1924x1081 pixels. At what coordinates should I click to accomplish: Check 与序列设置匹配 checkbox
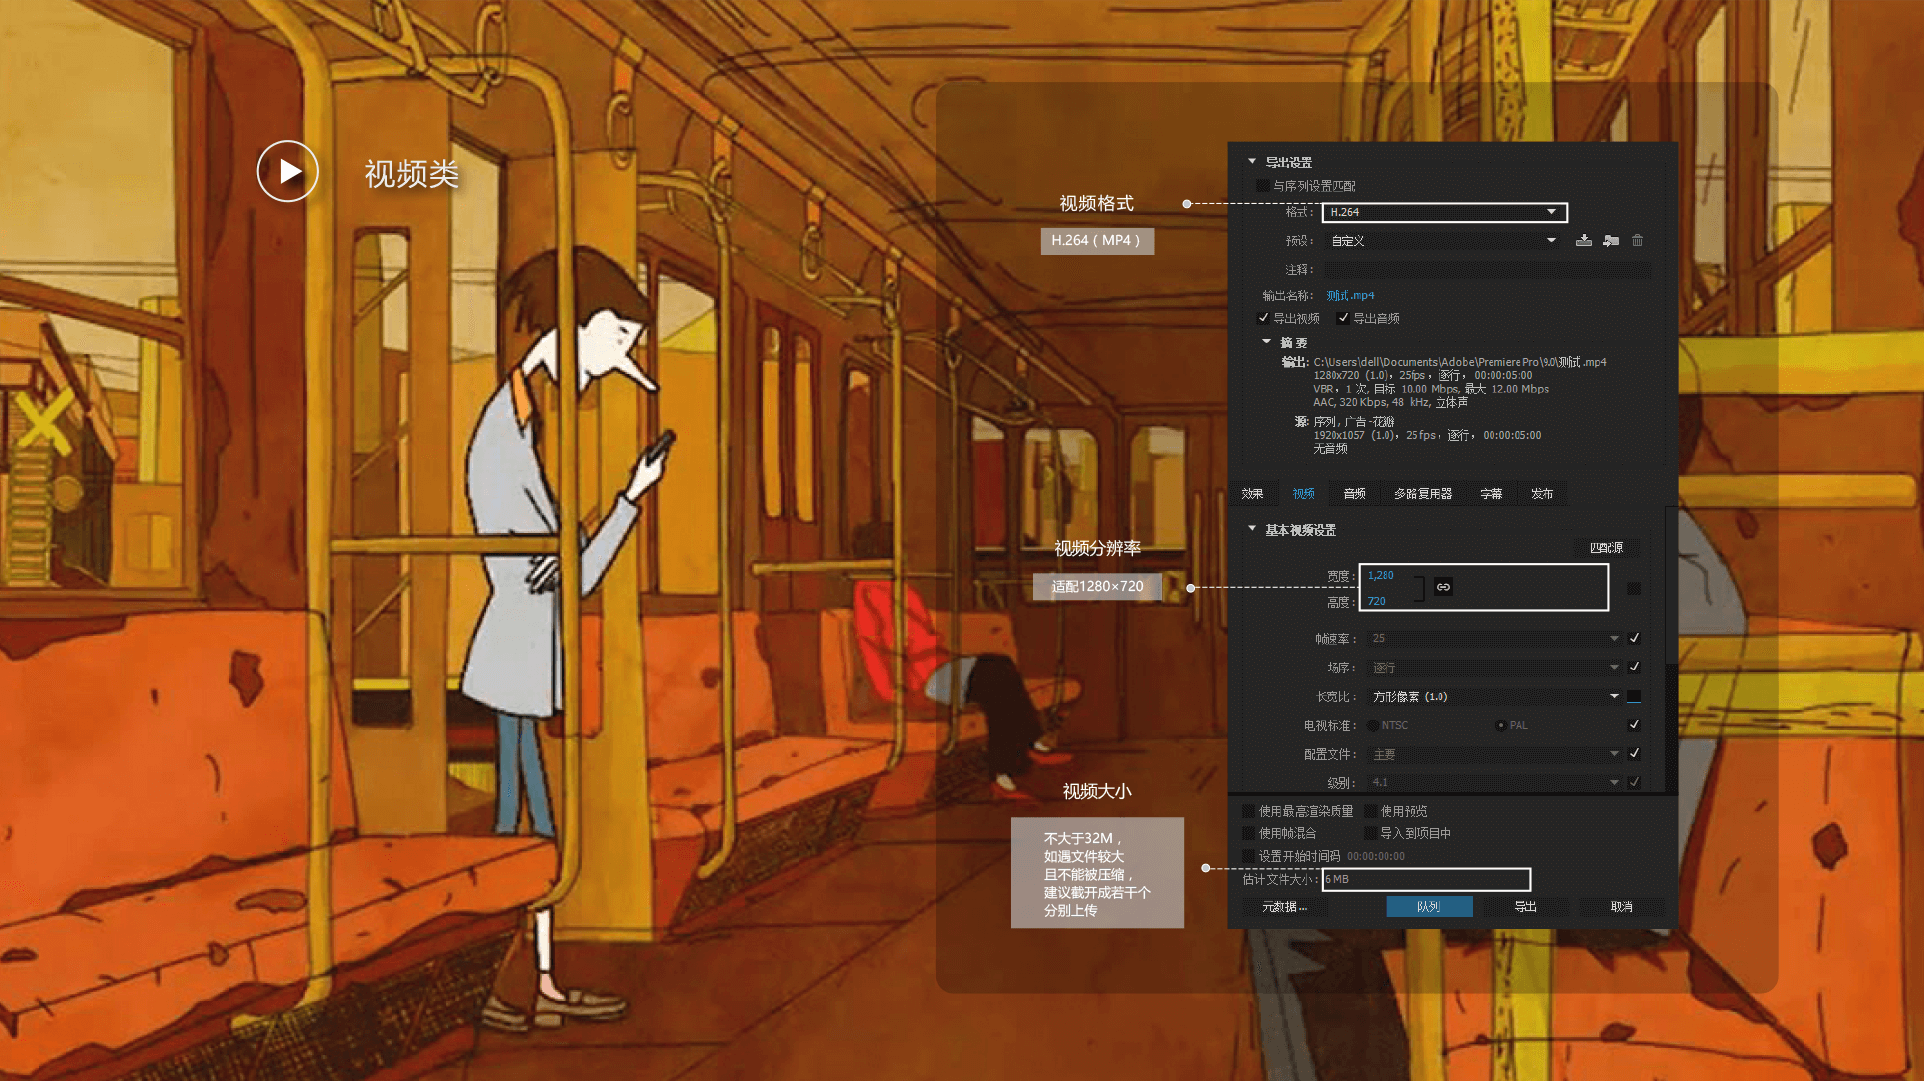coord(1263,186)
